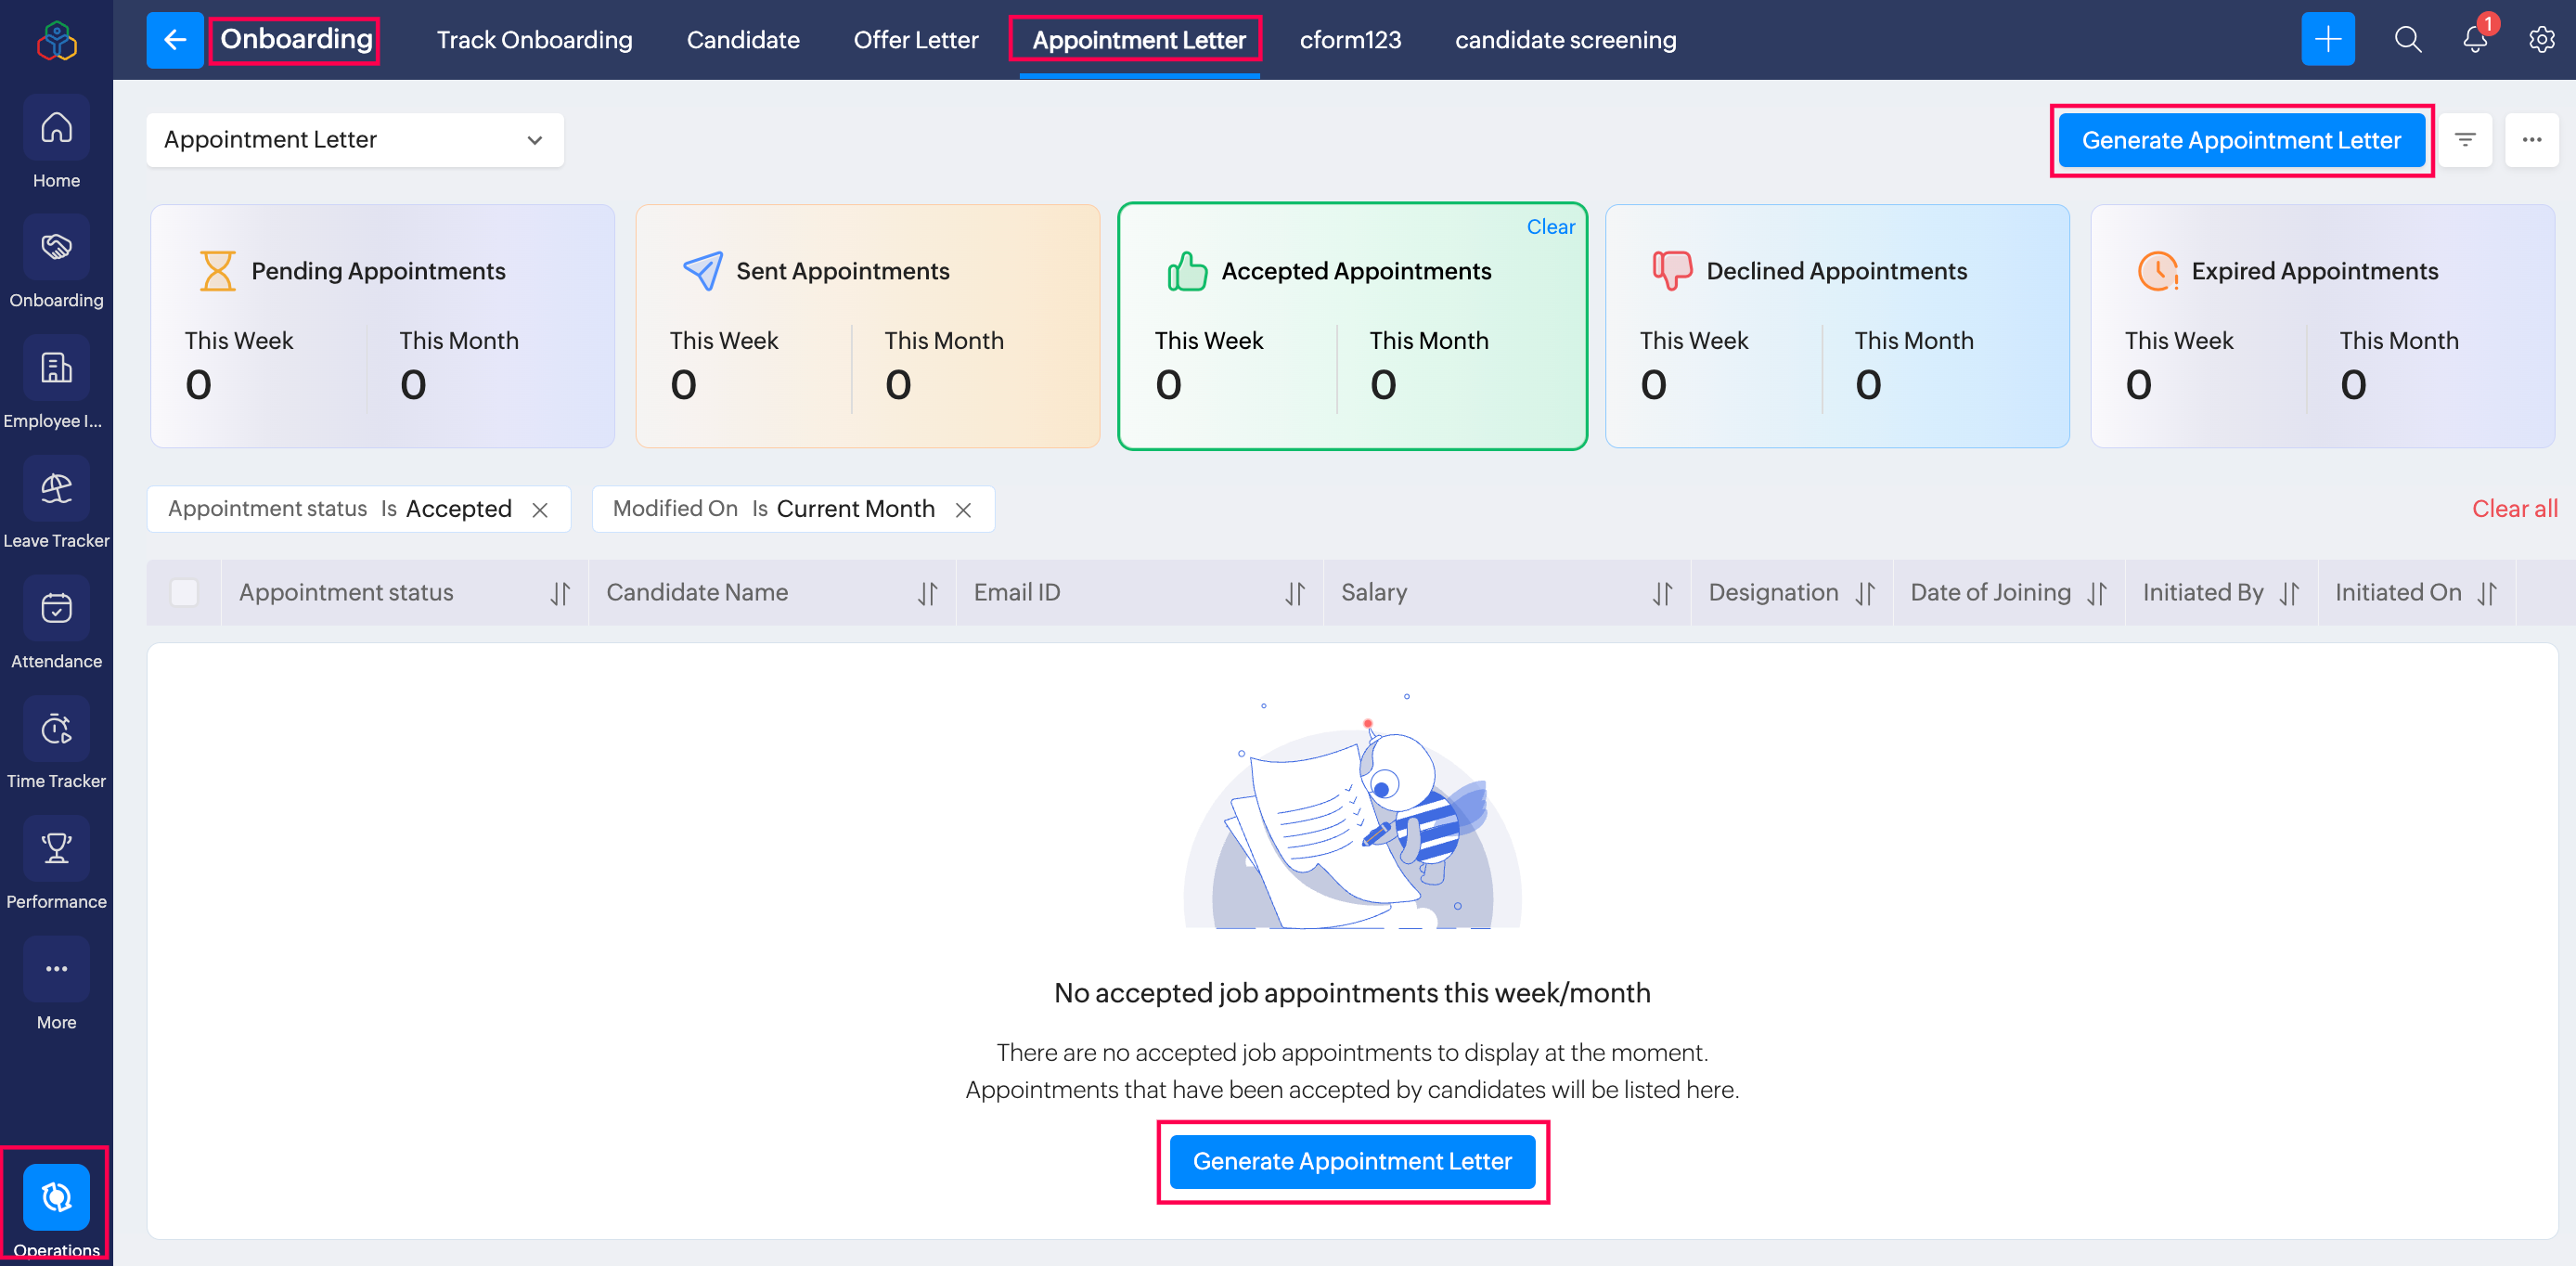Open the search magnifier icon

[x=2407, y=40]
